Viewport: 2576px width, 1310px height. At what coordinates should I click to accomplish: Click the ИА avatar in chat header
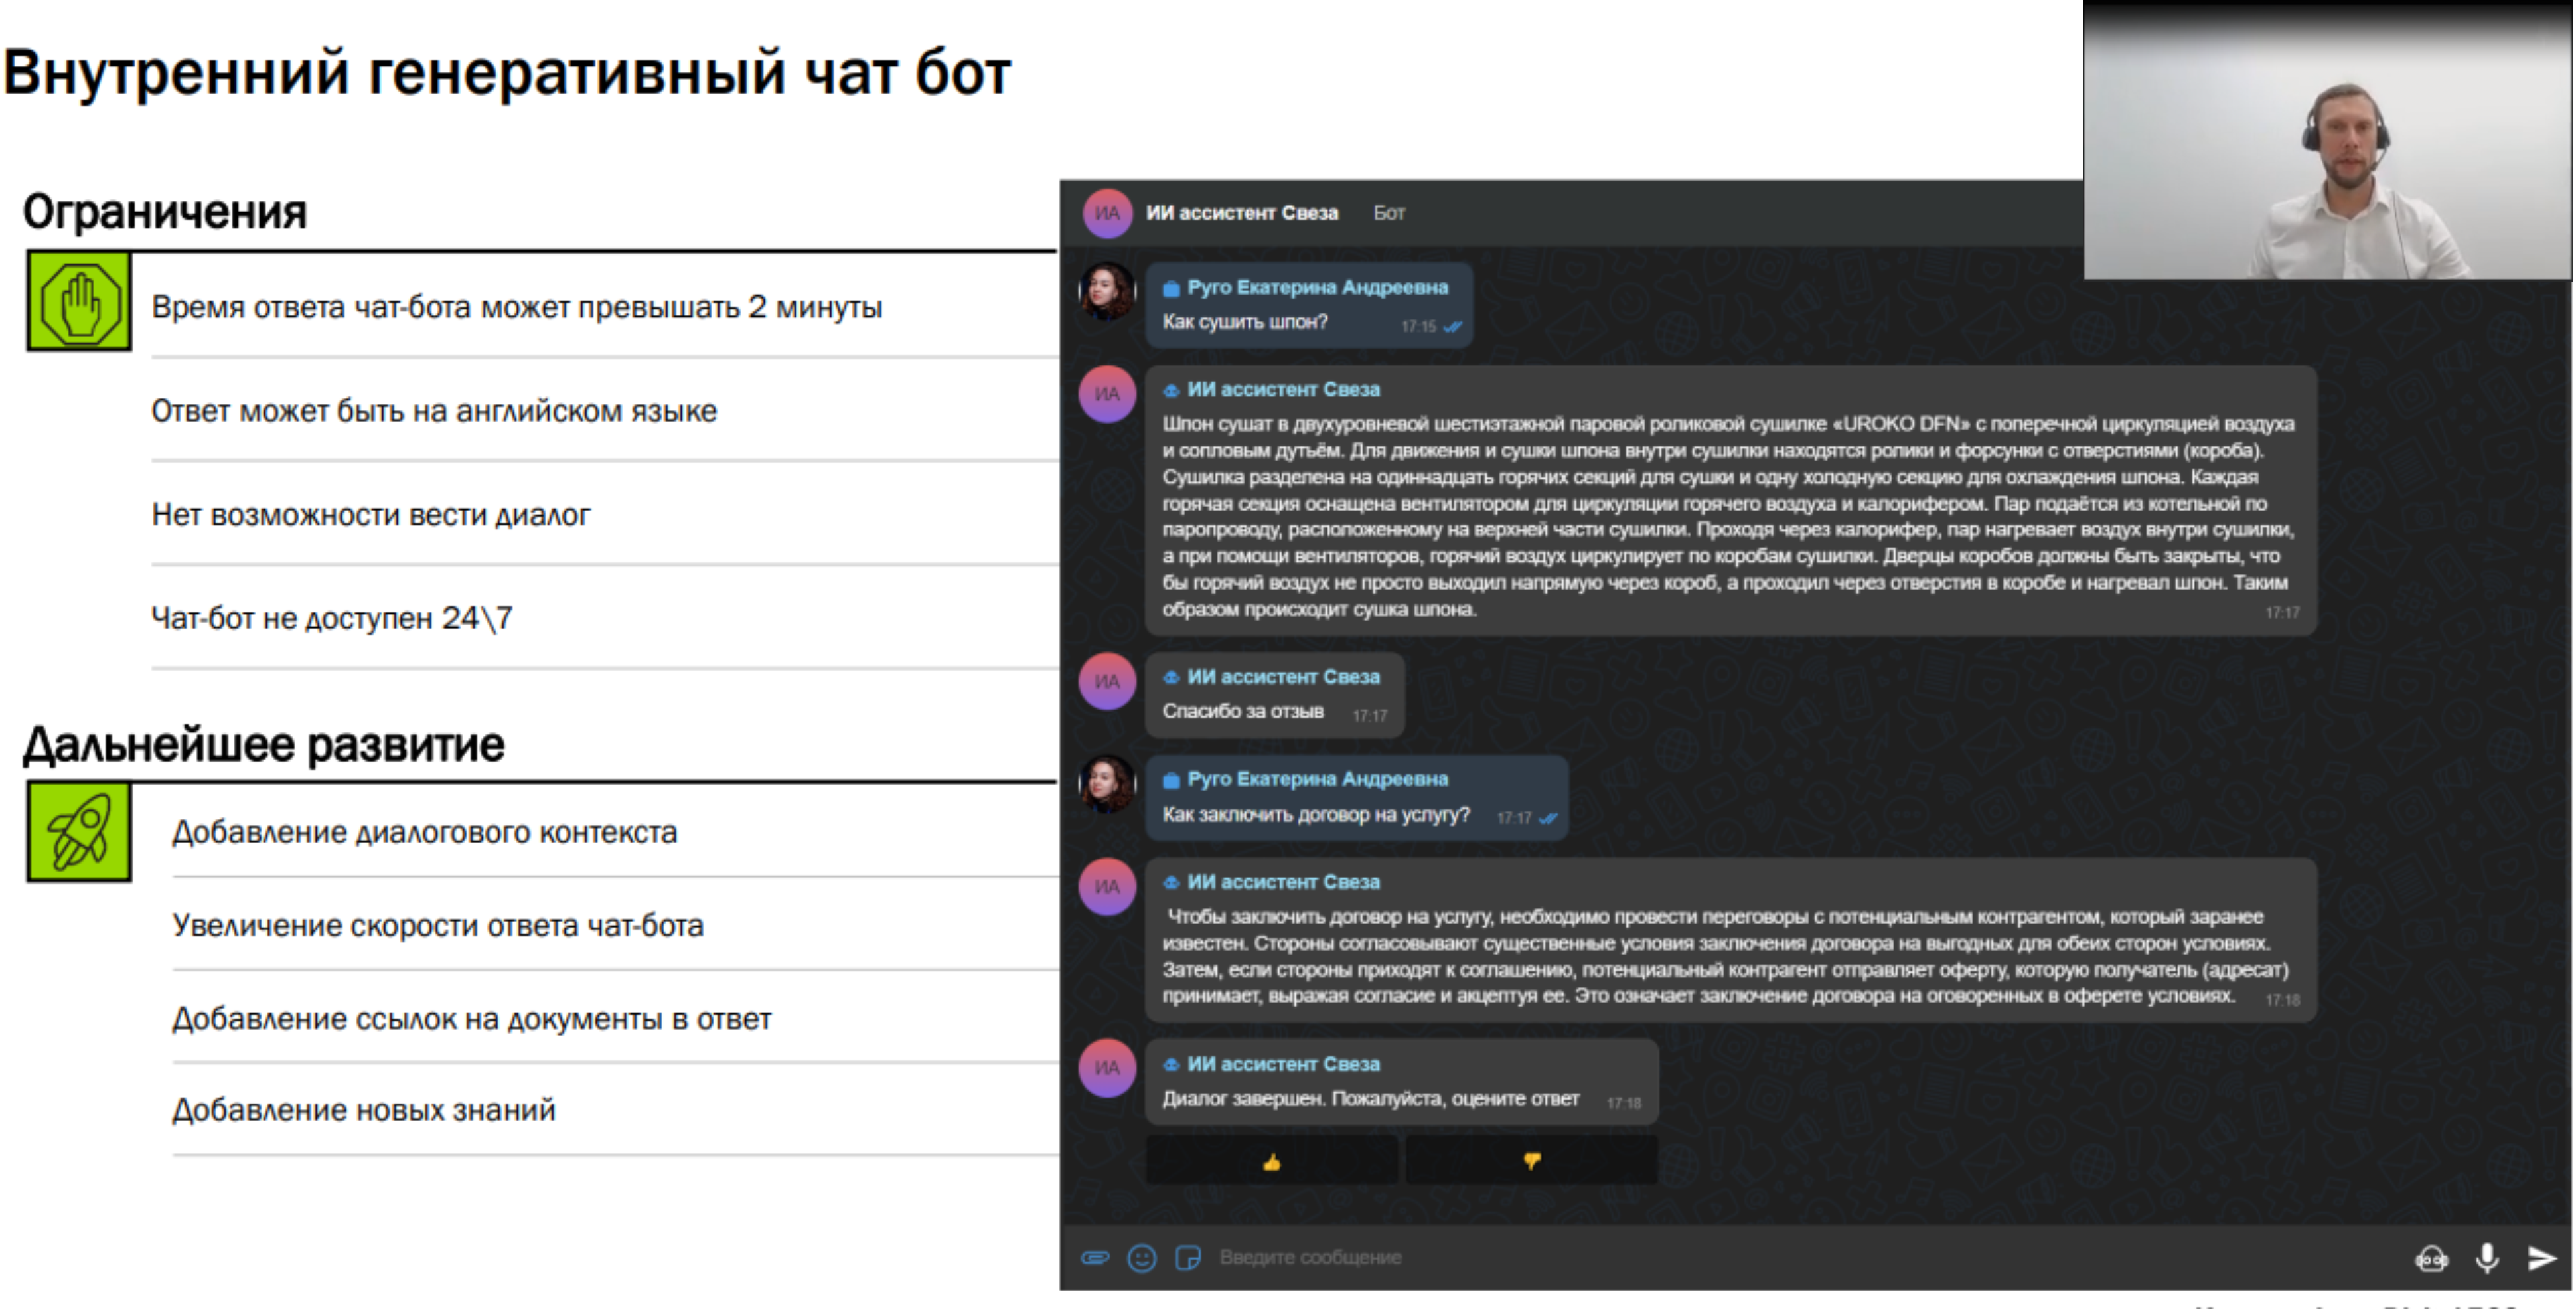coord(1107,213)
